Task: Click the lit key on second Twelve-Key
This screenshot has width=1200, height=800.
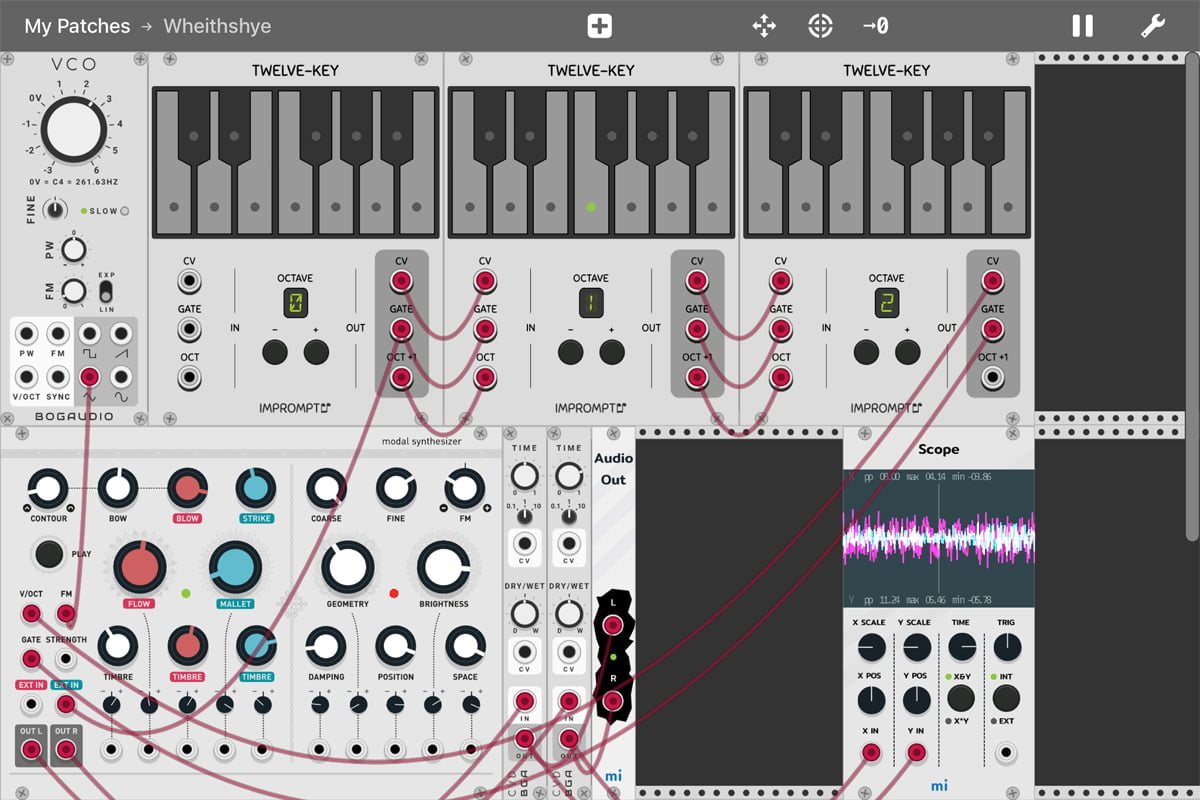Action: pos(591,207)
